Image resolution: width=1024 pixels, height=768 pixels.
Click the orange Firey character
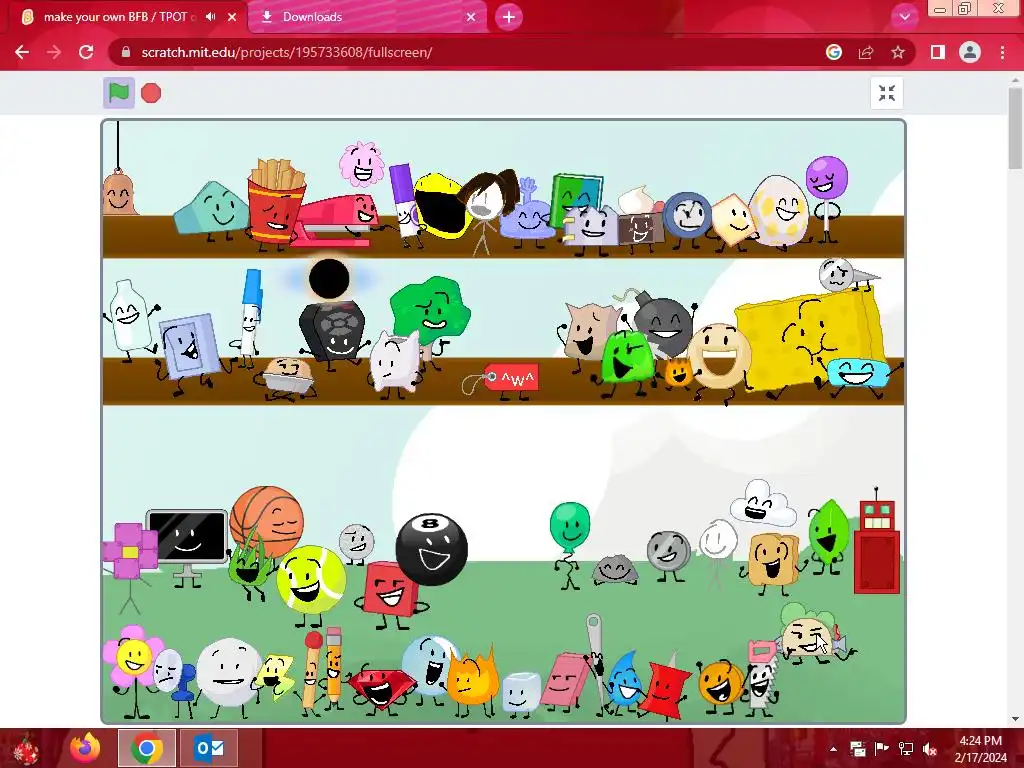tap(473, 679)
